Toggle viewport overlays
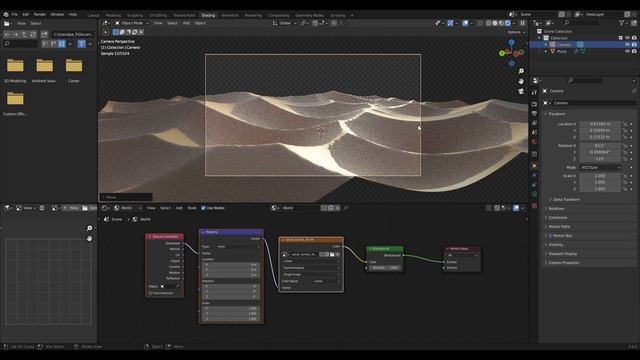The image size is (640, 360). (465, 23)
